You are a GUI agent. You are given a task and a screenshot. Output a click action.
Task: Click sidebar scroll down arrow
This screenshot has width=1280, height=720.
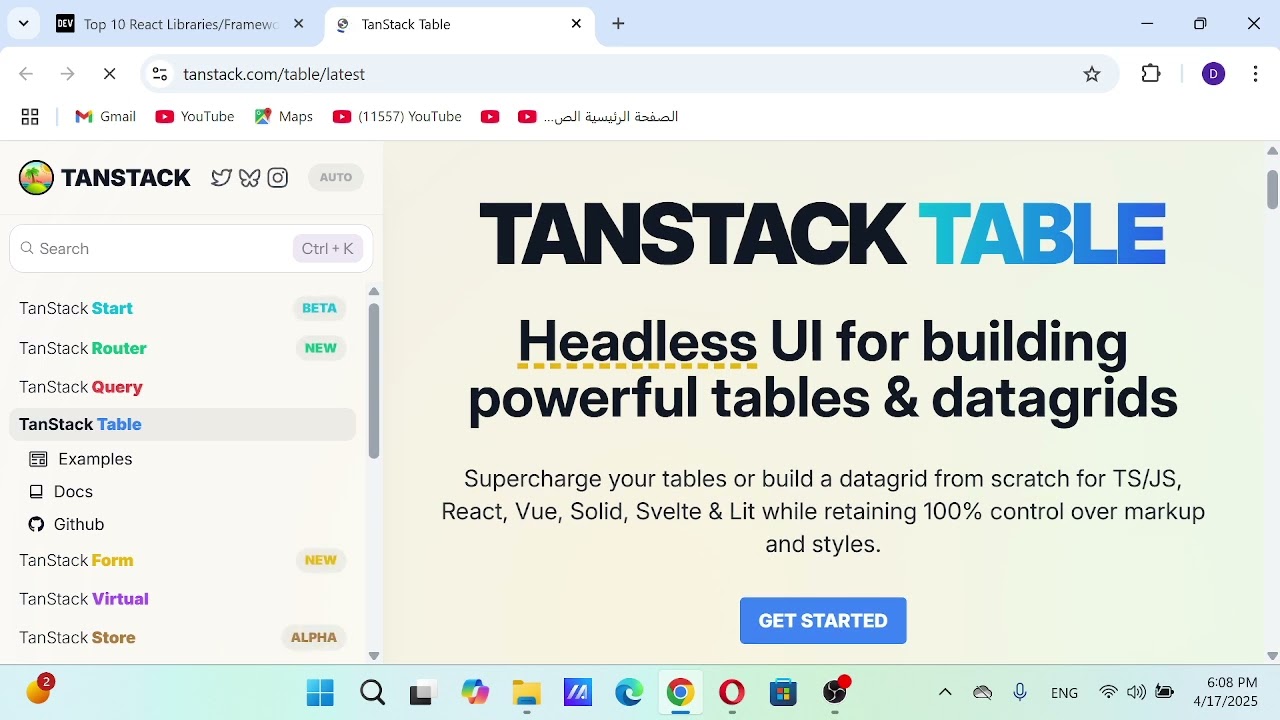[374, 656]
